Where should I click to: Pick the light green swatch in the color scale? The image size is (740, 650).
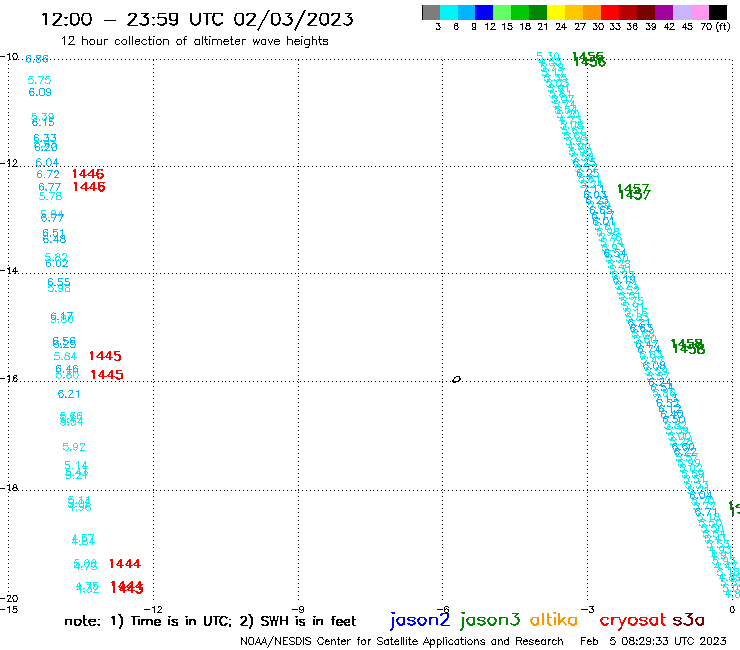(x=503, y=12)
